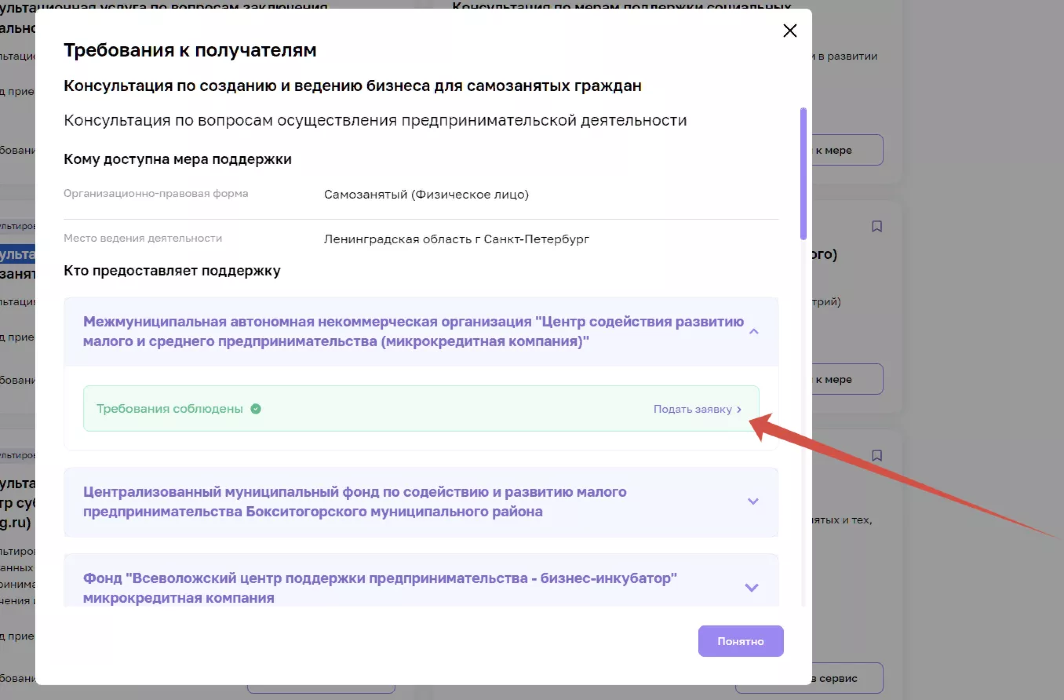1064x700 pixels.
Task: Click the green "Требования соблюдены" status banner
Action: 420,409
